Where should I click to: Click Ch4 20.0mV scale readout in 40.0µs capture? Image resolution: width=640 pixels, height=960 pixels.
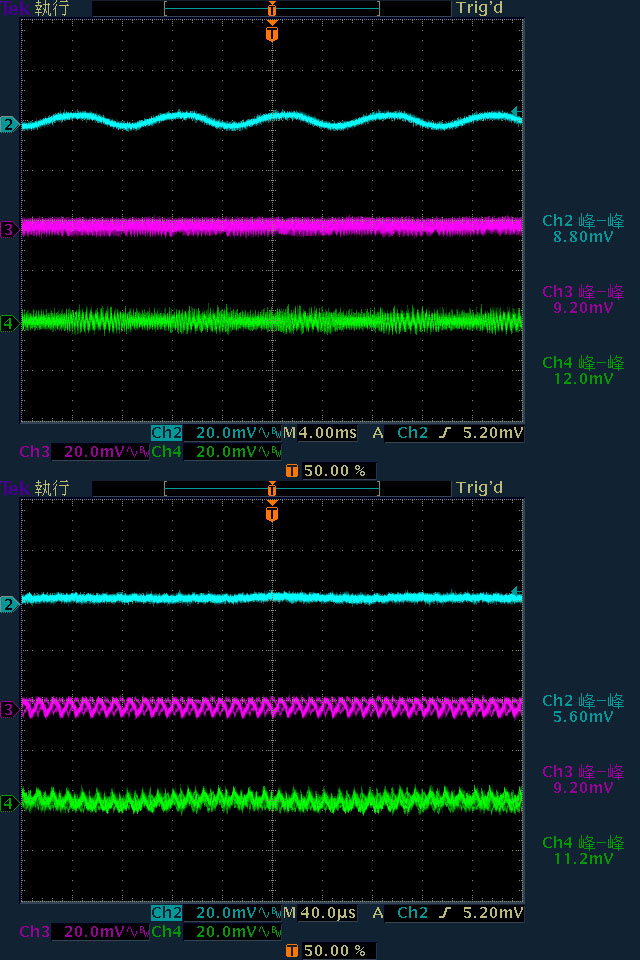232,932
